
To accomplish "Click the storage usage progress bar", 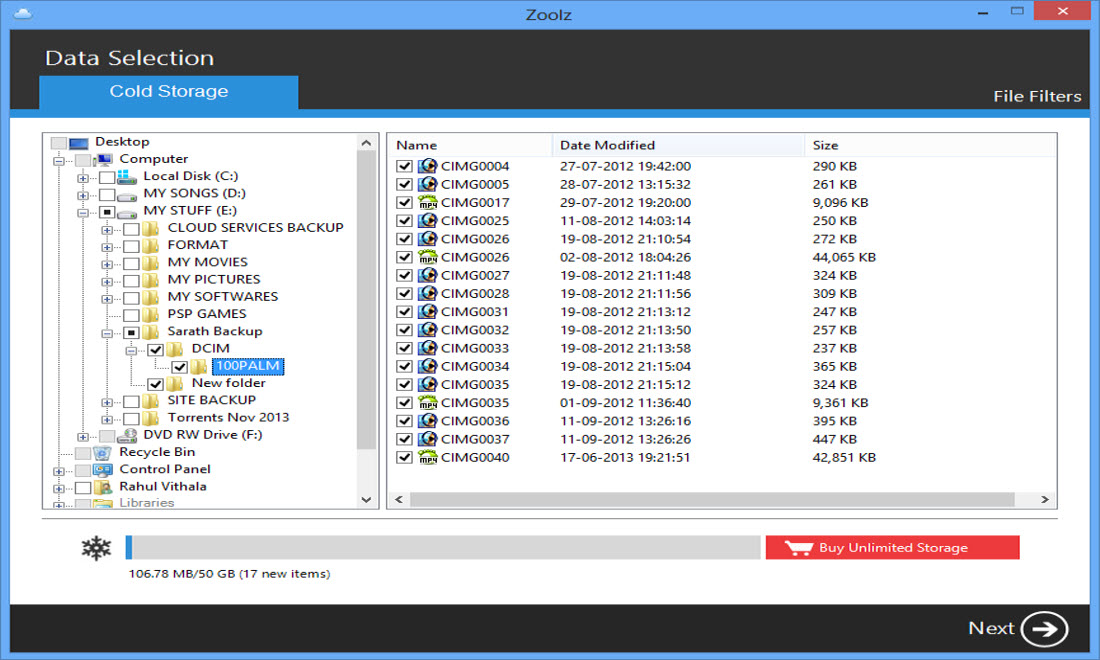I will [445, 548].
